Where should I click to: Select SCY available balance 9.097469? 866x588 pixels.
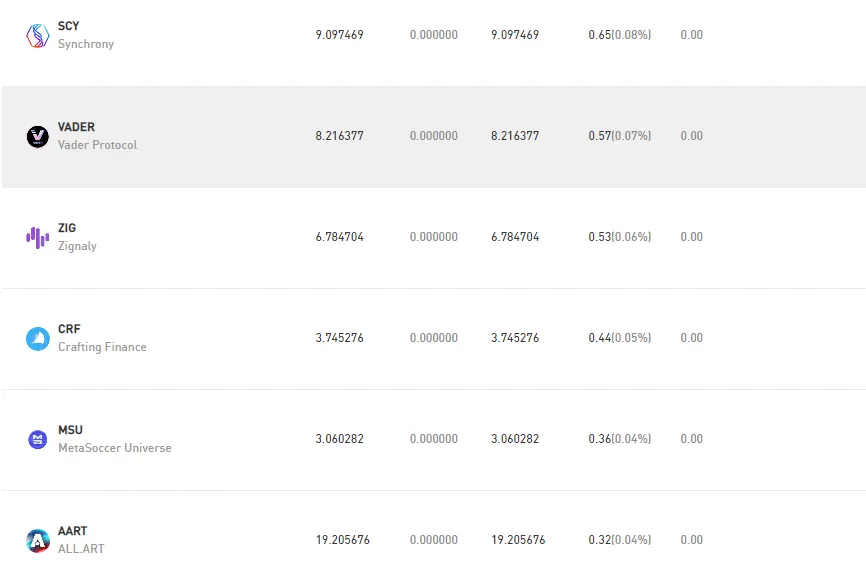pos(515,35)
